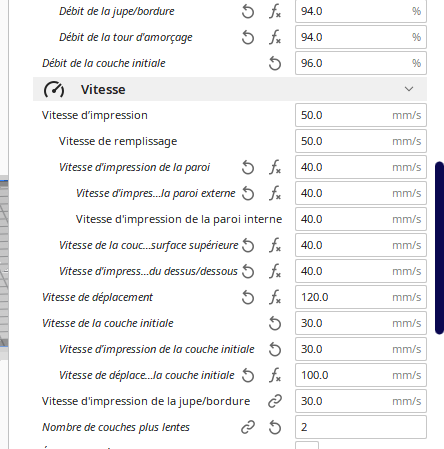The width and height of the screenshot is (444, 449).
Task: Click the Vitesse speedometer icon
Action: point(54,89)
